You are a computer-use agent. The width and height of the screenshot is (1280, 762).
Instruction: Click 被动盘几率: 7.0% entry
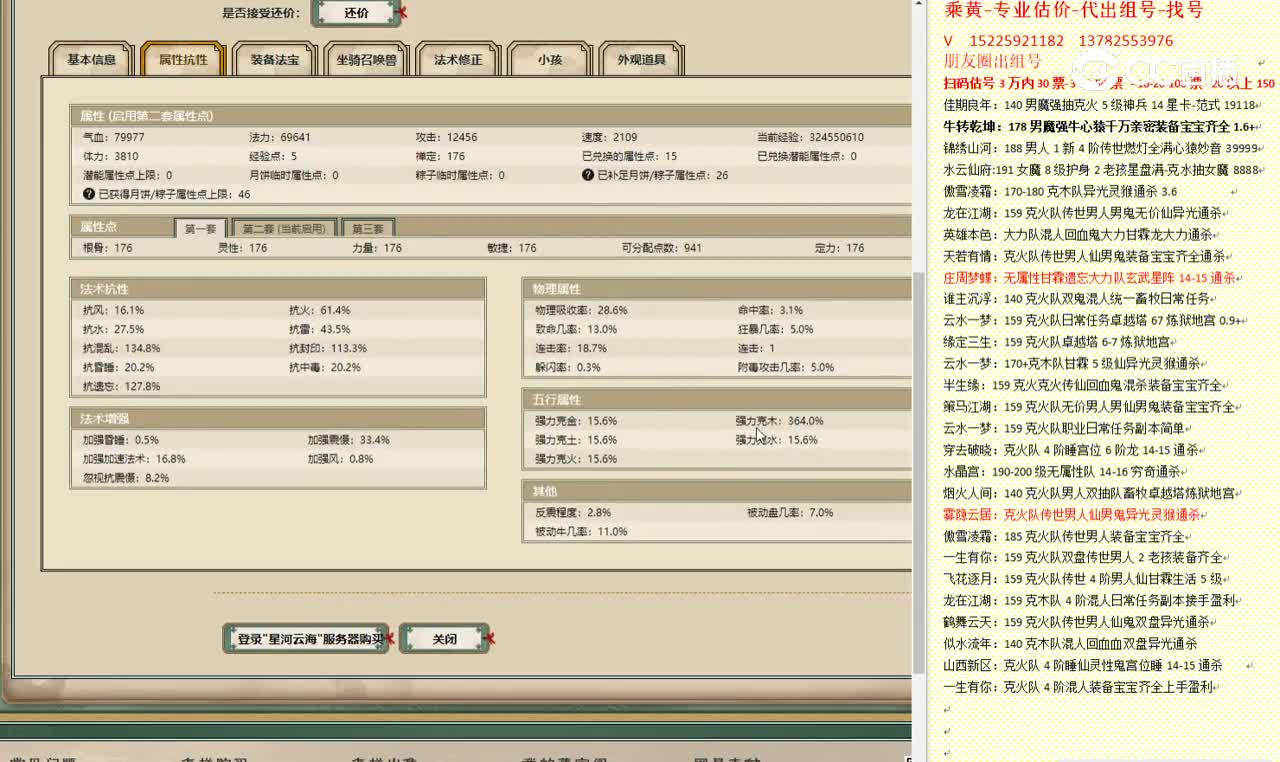(x=790, y=513)
